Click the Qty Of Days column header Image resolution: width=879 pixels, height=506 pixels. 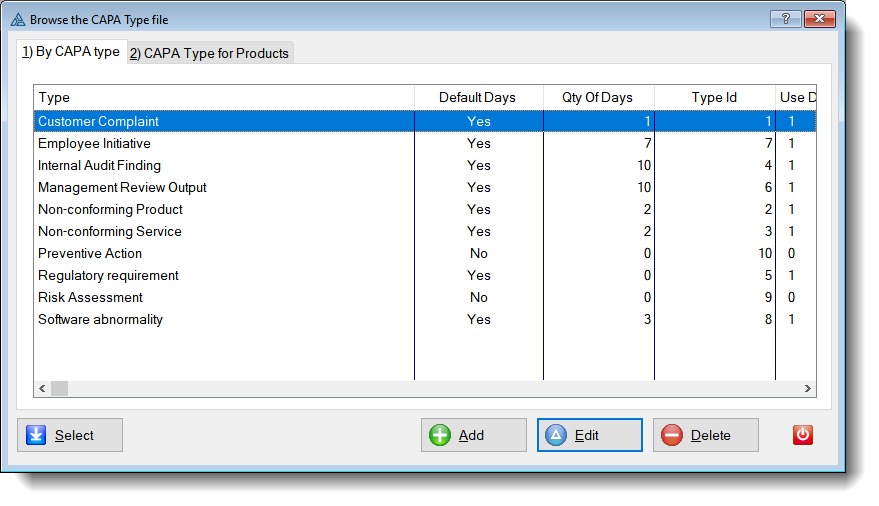point(598,97)
